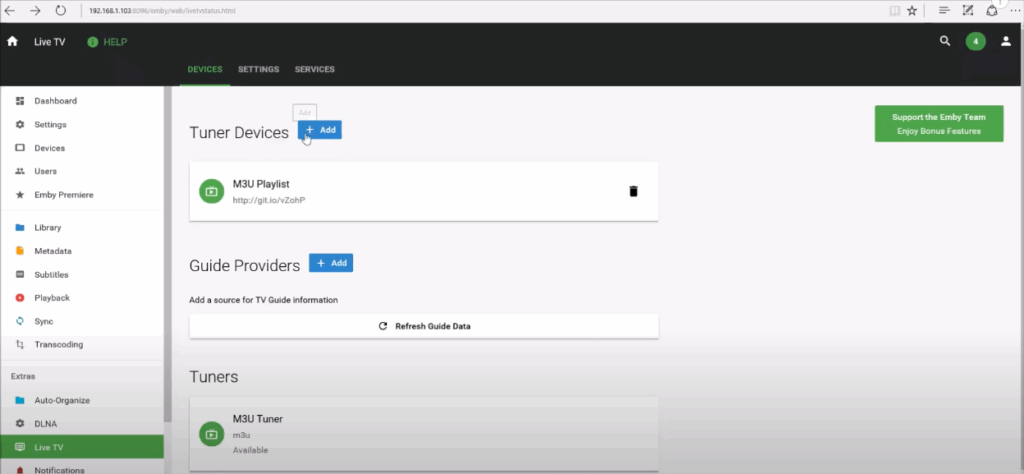Click the green M3U Playlist device icon
The height and width of the screenshot is (474, 1024).
[x=211, y=191]
